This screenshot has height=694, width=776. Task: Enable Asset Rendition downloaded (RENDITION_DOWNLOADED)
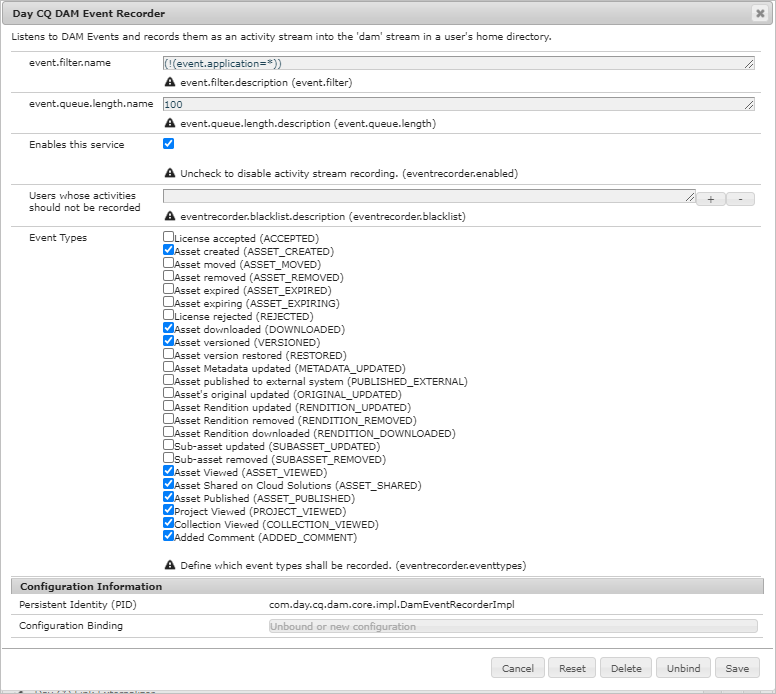[x=168, y=432]
